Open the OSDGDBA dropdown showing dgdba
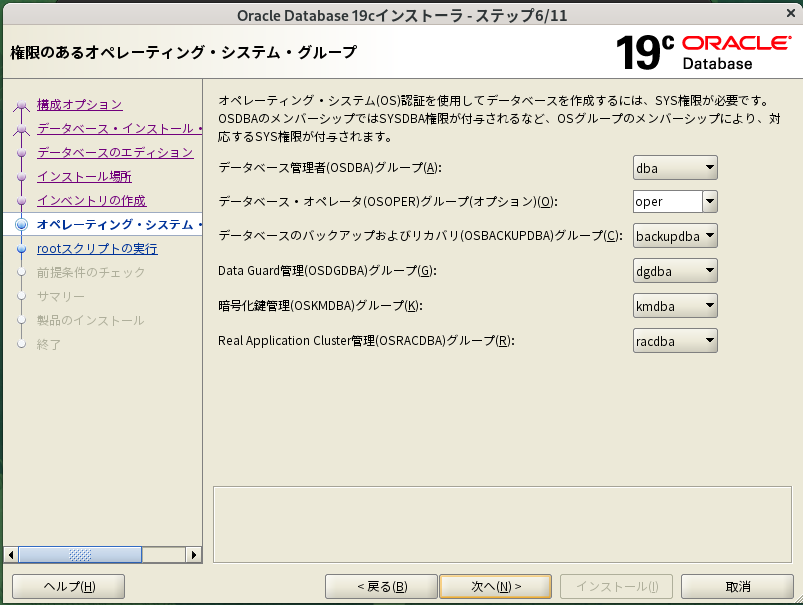The height and width of the screenshot is (605, 803). pyautogui.click(x=675, y=270)
